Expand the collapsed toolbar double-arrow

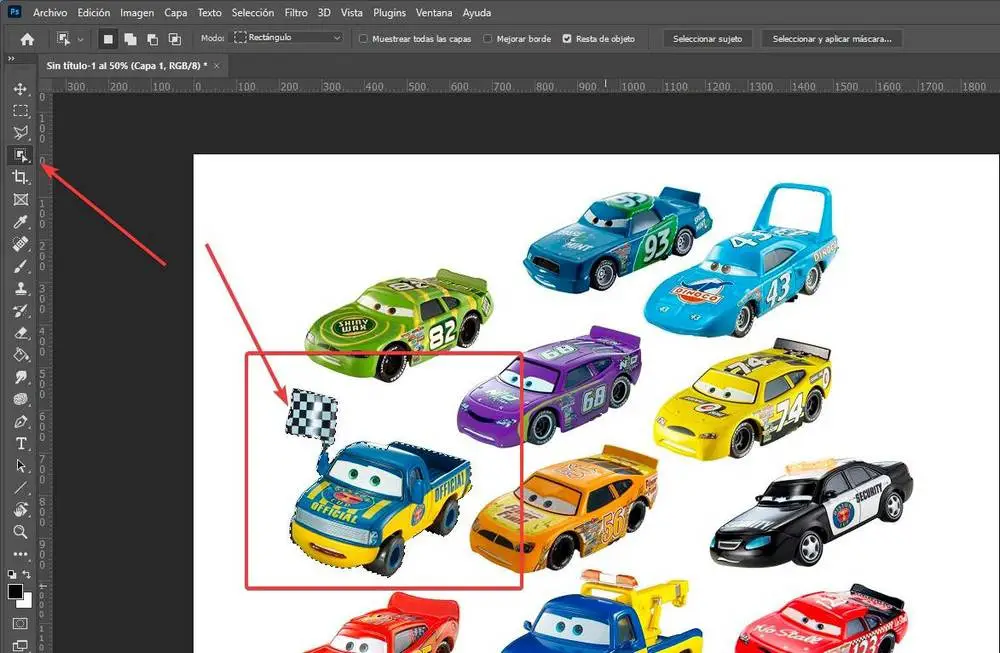(x=11, y=59)
